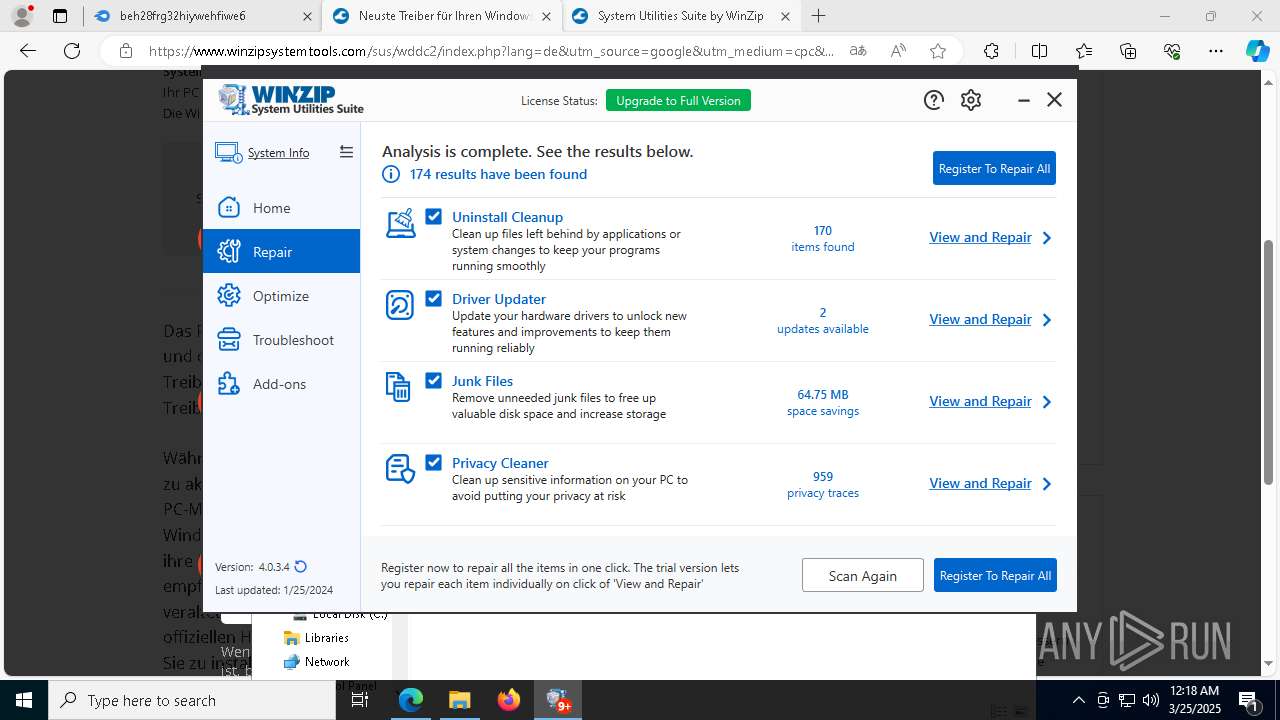This screenshot has height=720, width=1280.
Task: Open the Edge settings and more menu
Action: click(1215, 51)
